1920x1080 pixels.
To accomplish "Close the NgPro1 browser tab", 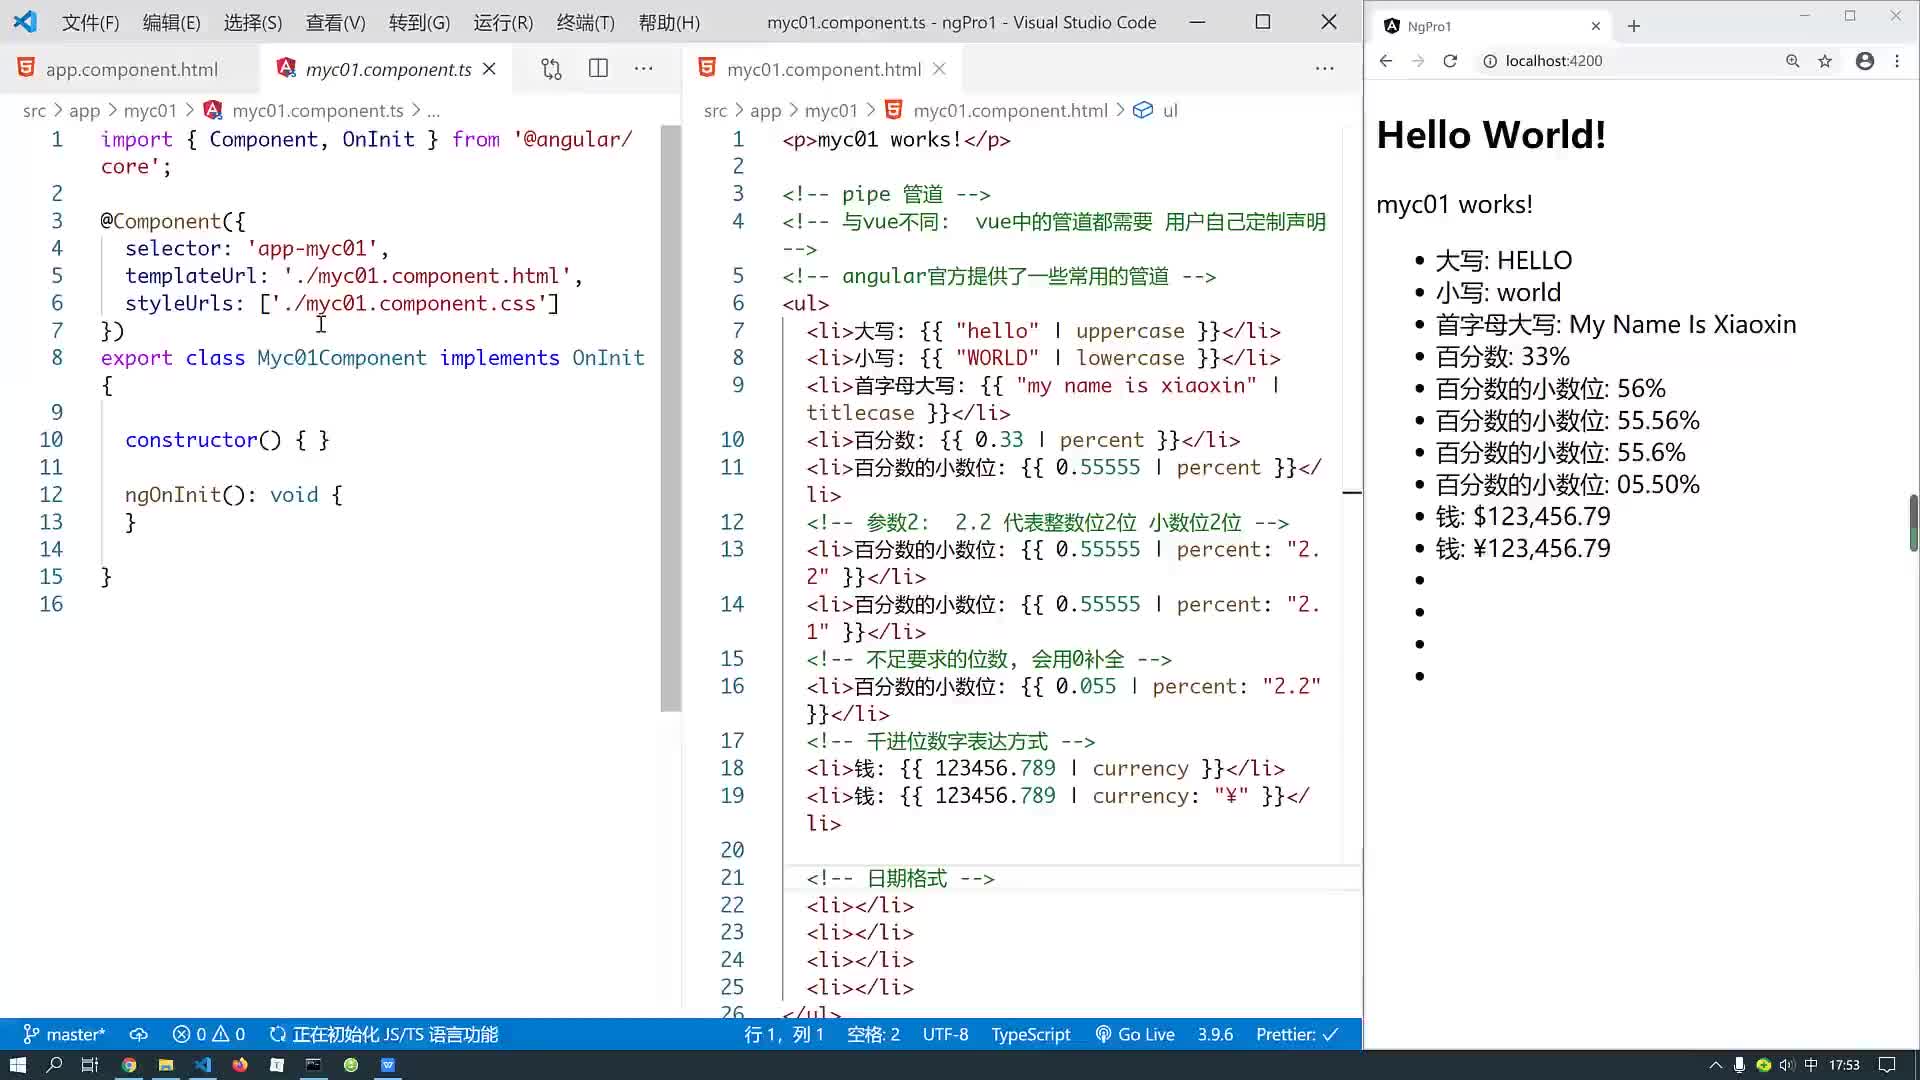I will pyautogui.click(x=1596, y=26).
